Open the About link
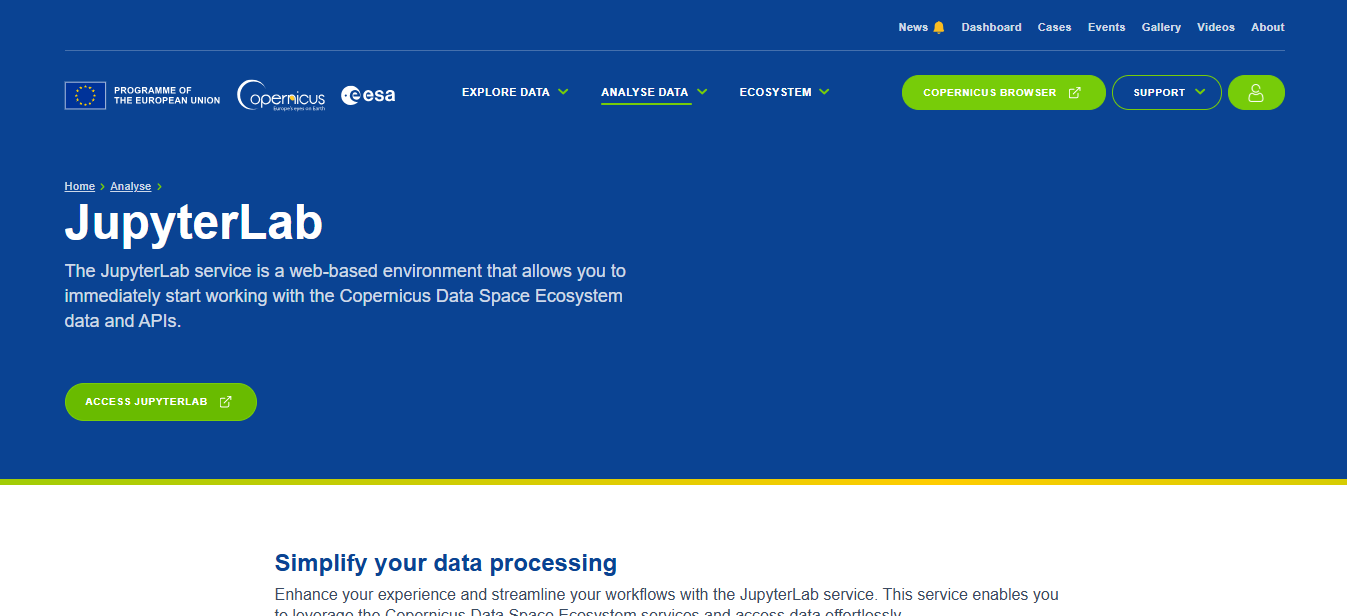Image resolution: width=1347 pixels, height=616 pixels. [x=1268, y=27]
